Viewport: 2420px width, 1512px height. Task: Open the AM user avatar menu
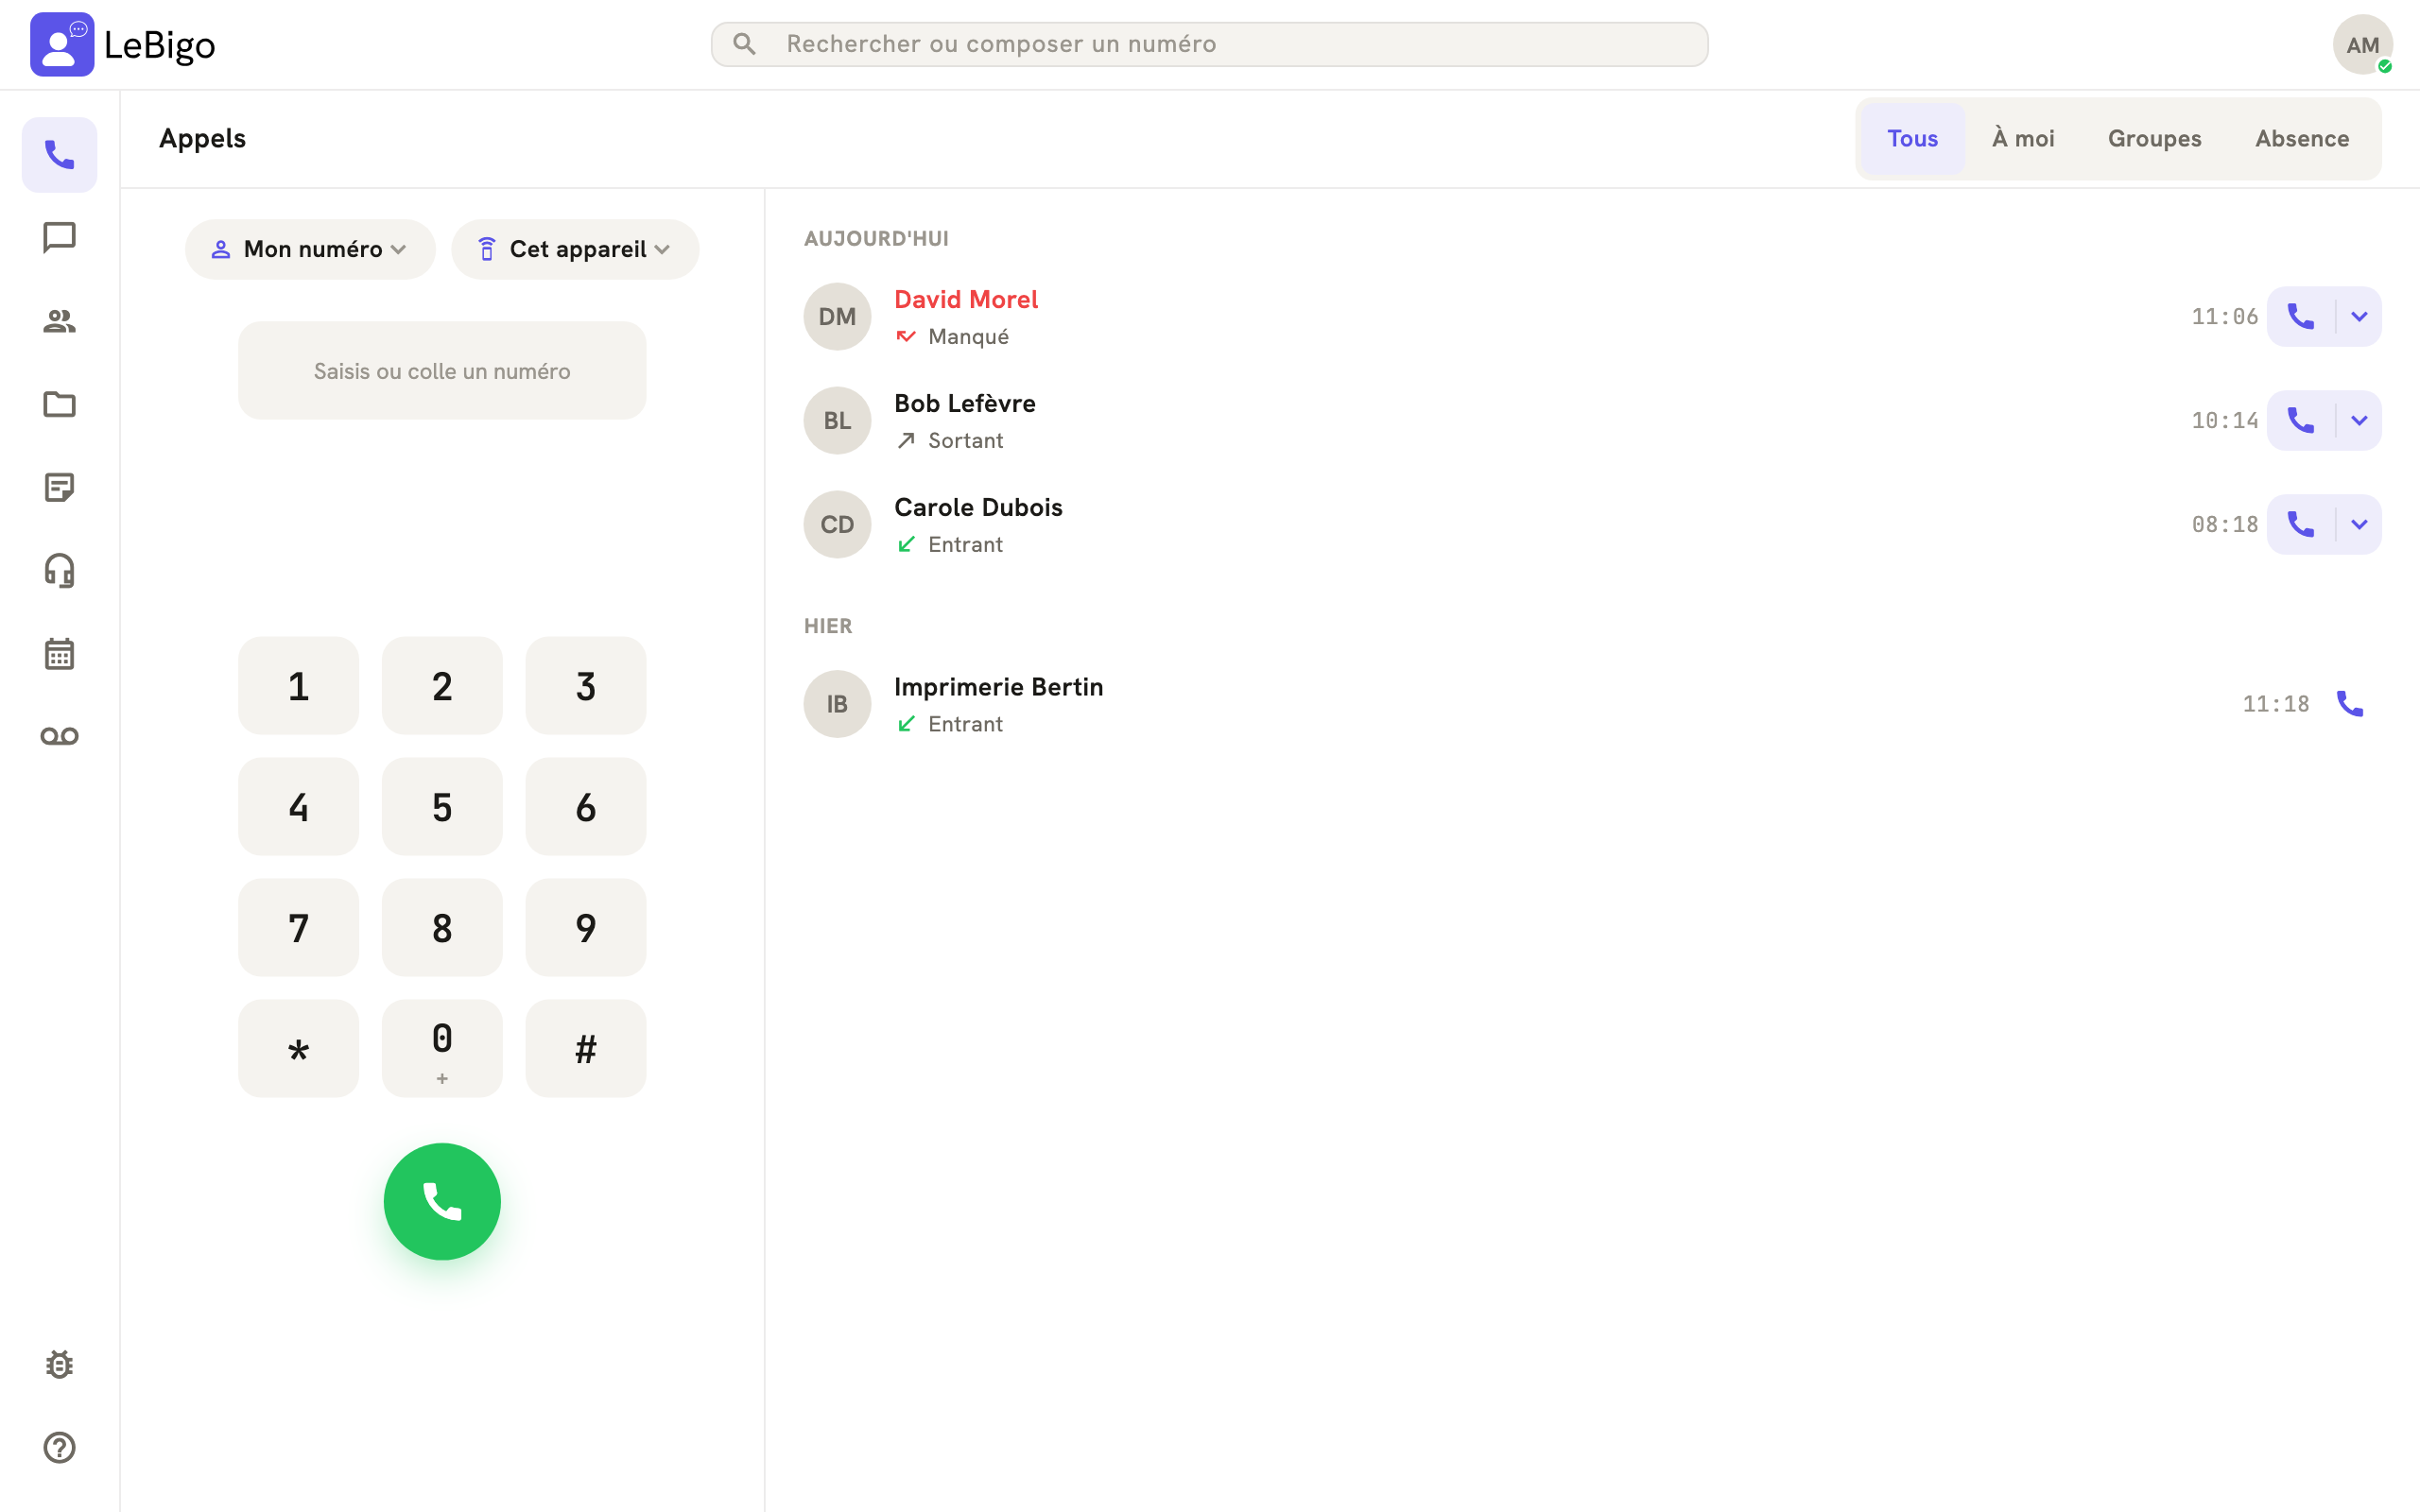pos(2362,44)
